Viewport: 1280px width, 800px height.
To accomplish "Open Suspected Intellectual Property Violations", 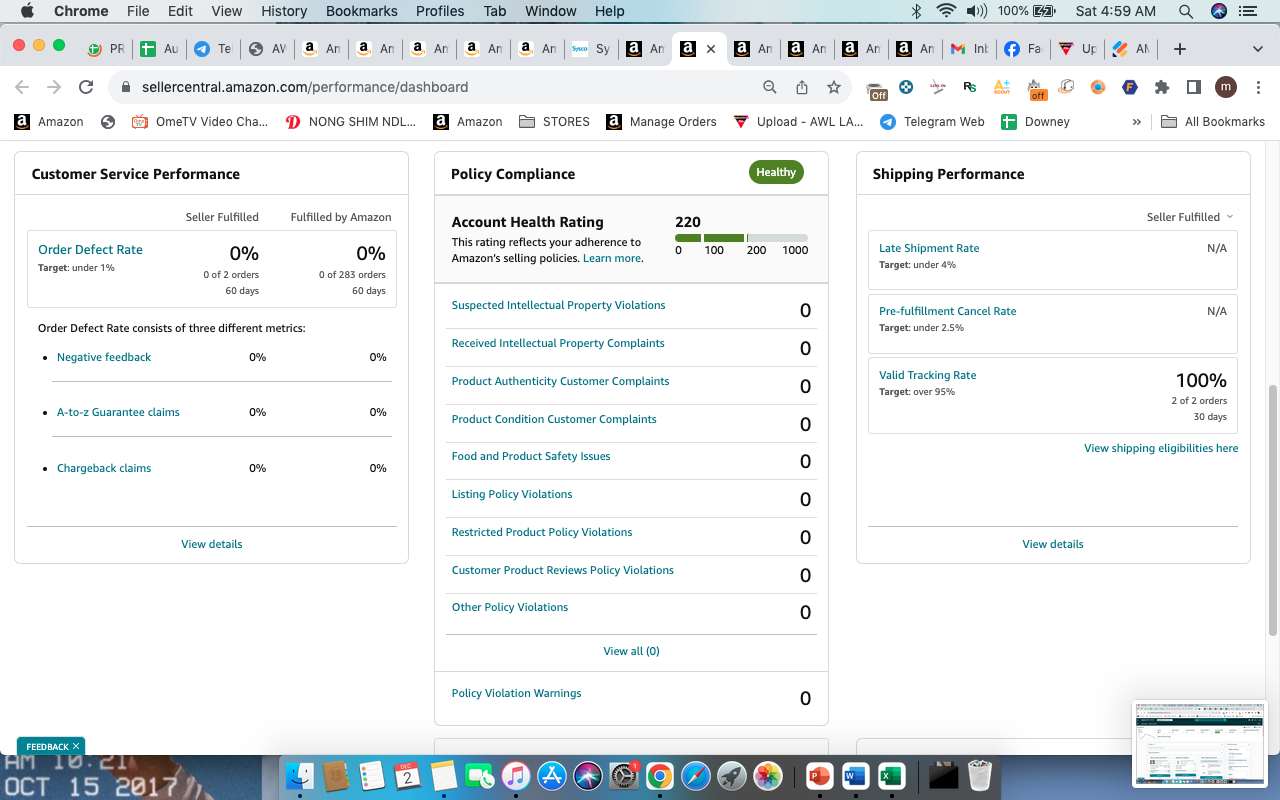I will pos(558,305).
